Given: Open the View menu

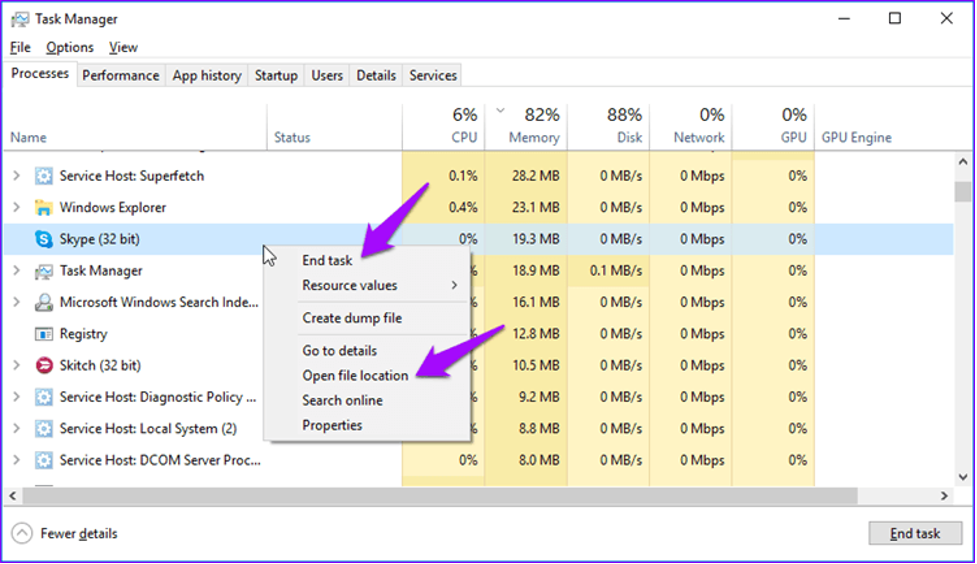Looking at the screenshot, I should [123, 47].
